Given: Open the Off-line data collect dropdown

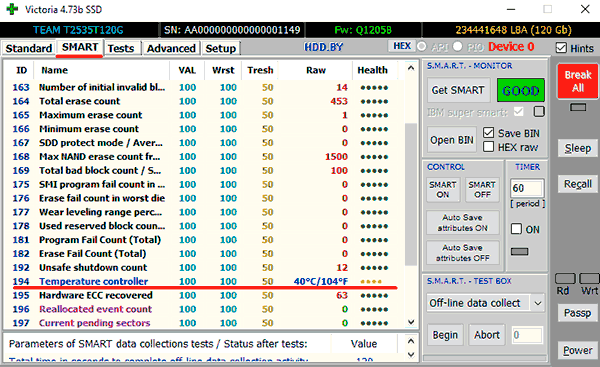Looking at the screenshot, I should click(x=485, y=303).
